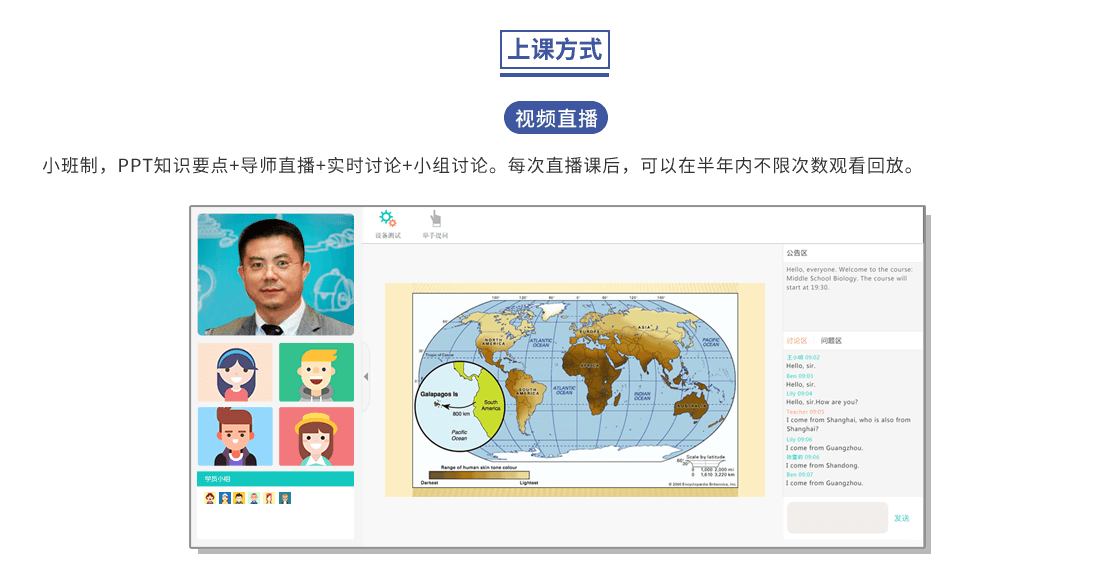Click the first small avatar under 学员小组

(x=210, y=498)
